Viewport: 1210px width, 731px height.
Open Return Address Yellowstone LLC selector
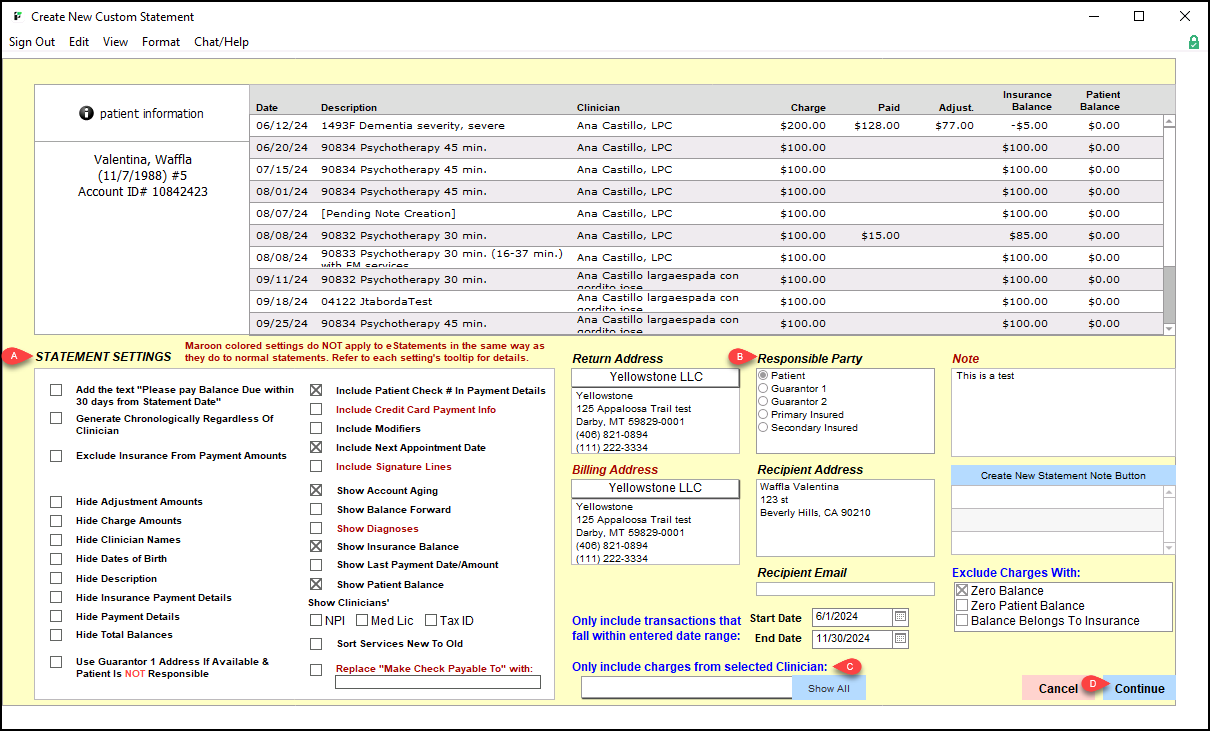[655, 377]
